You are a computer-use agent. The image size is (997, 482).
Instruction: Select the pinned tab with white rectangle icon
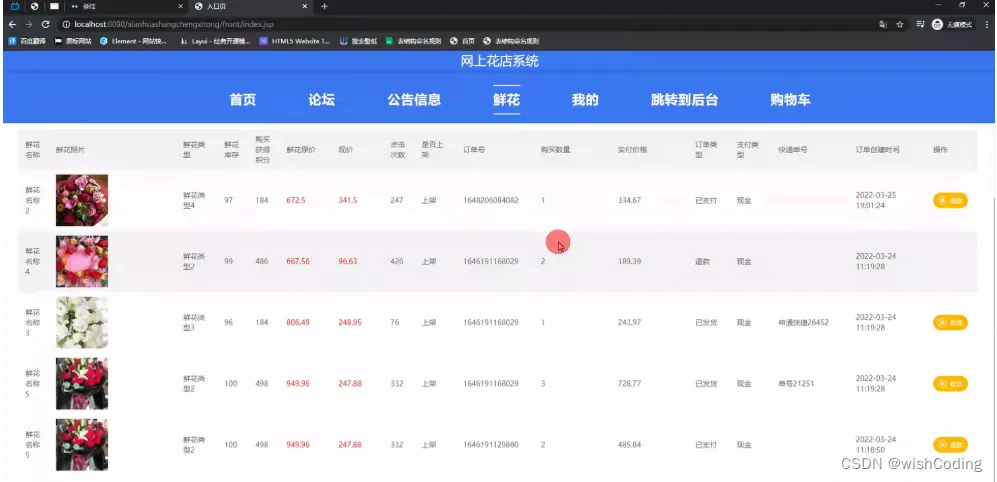tap(54, 6)
